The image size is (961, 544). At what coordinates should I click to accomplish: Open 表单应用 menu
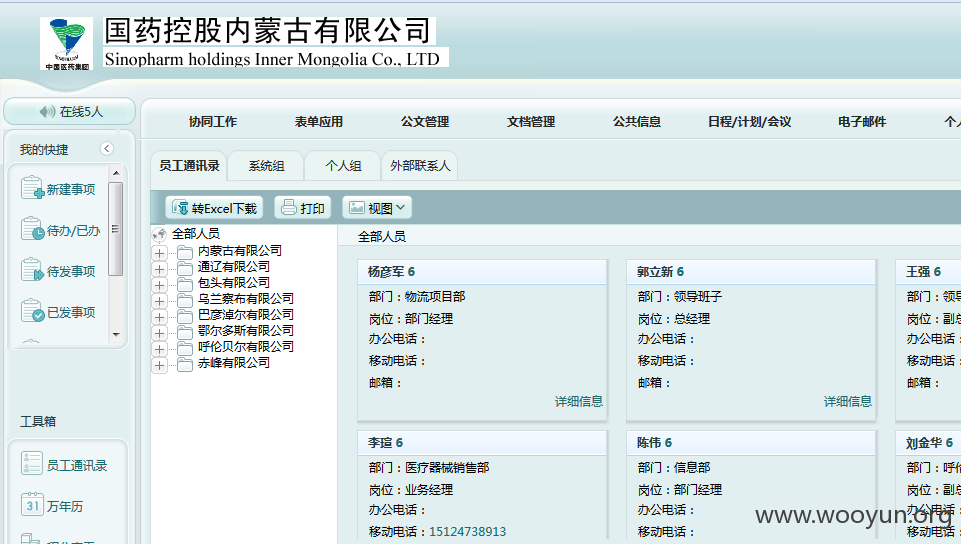(x=319, y=121)
